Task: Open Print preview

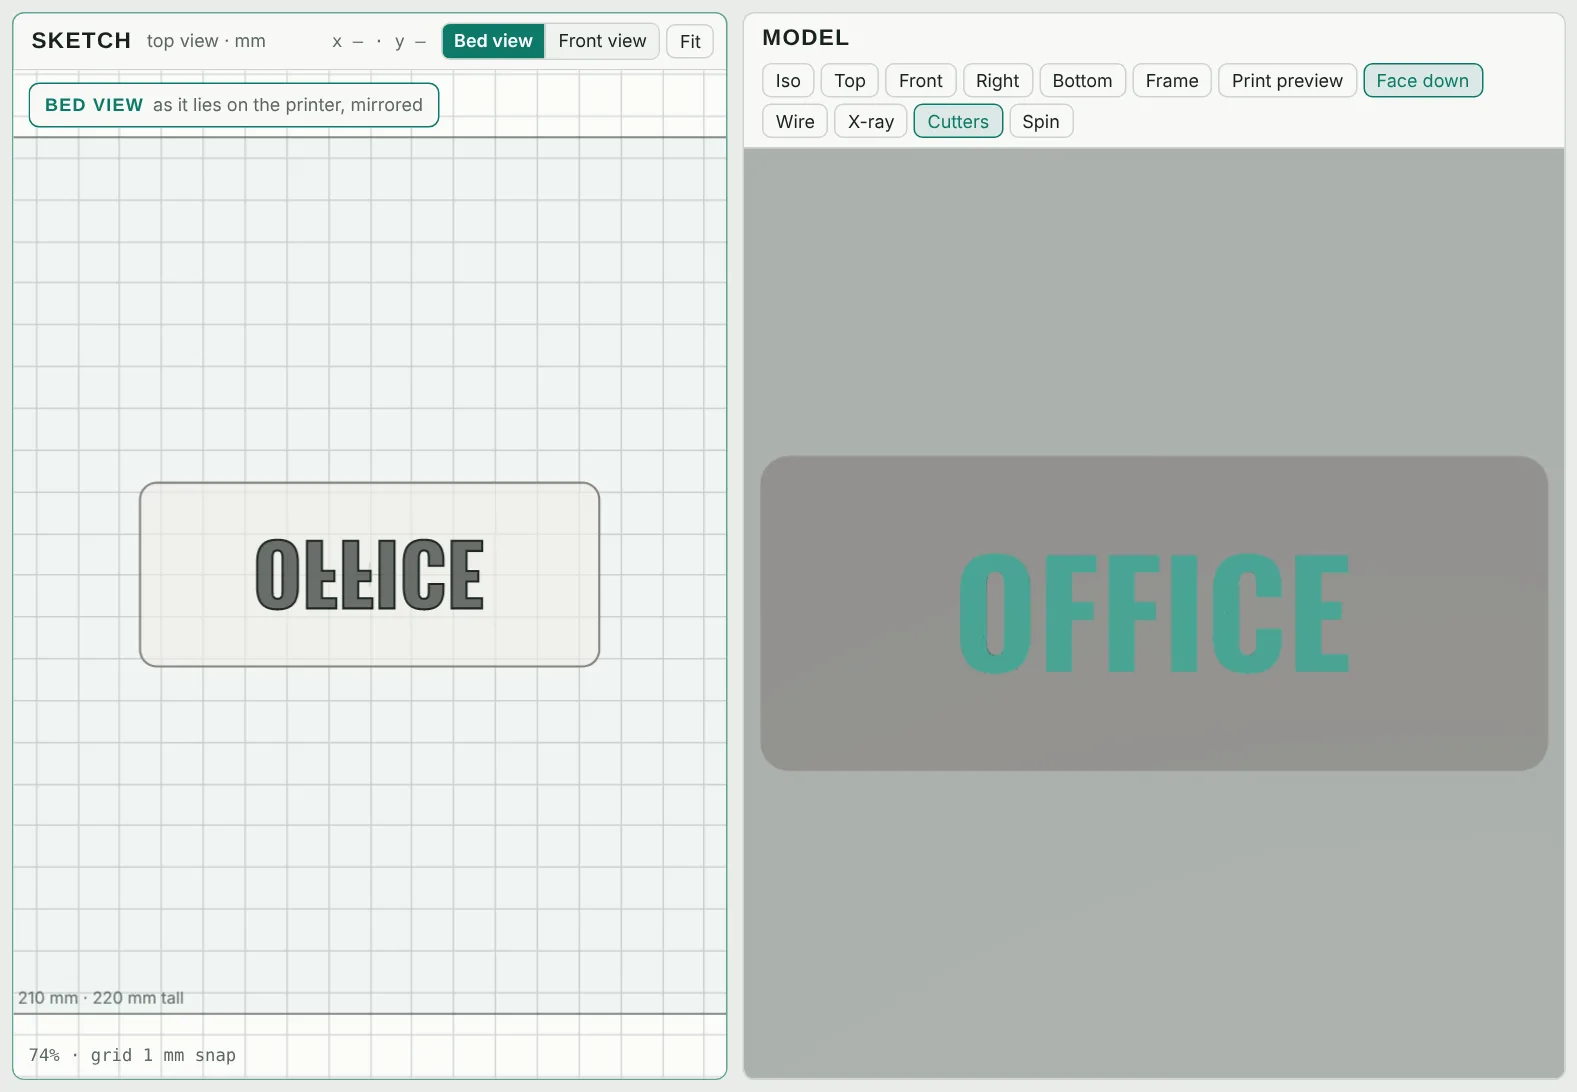Action: coord(1287,81)
